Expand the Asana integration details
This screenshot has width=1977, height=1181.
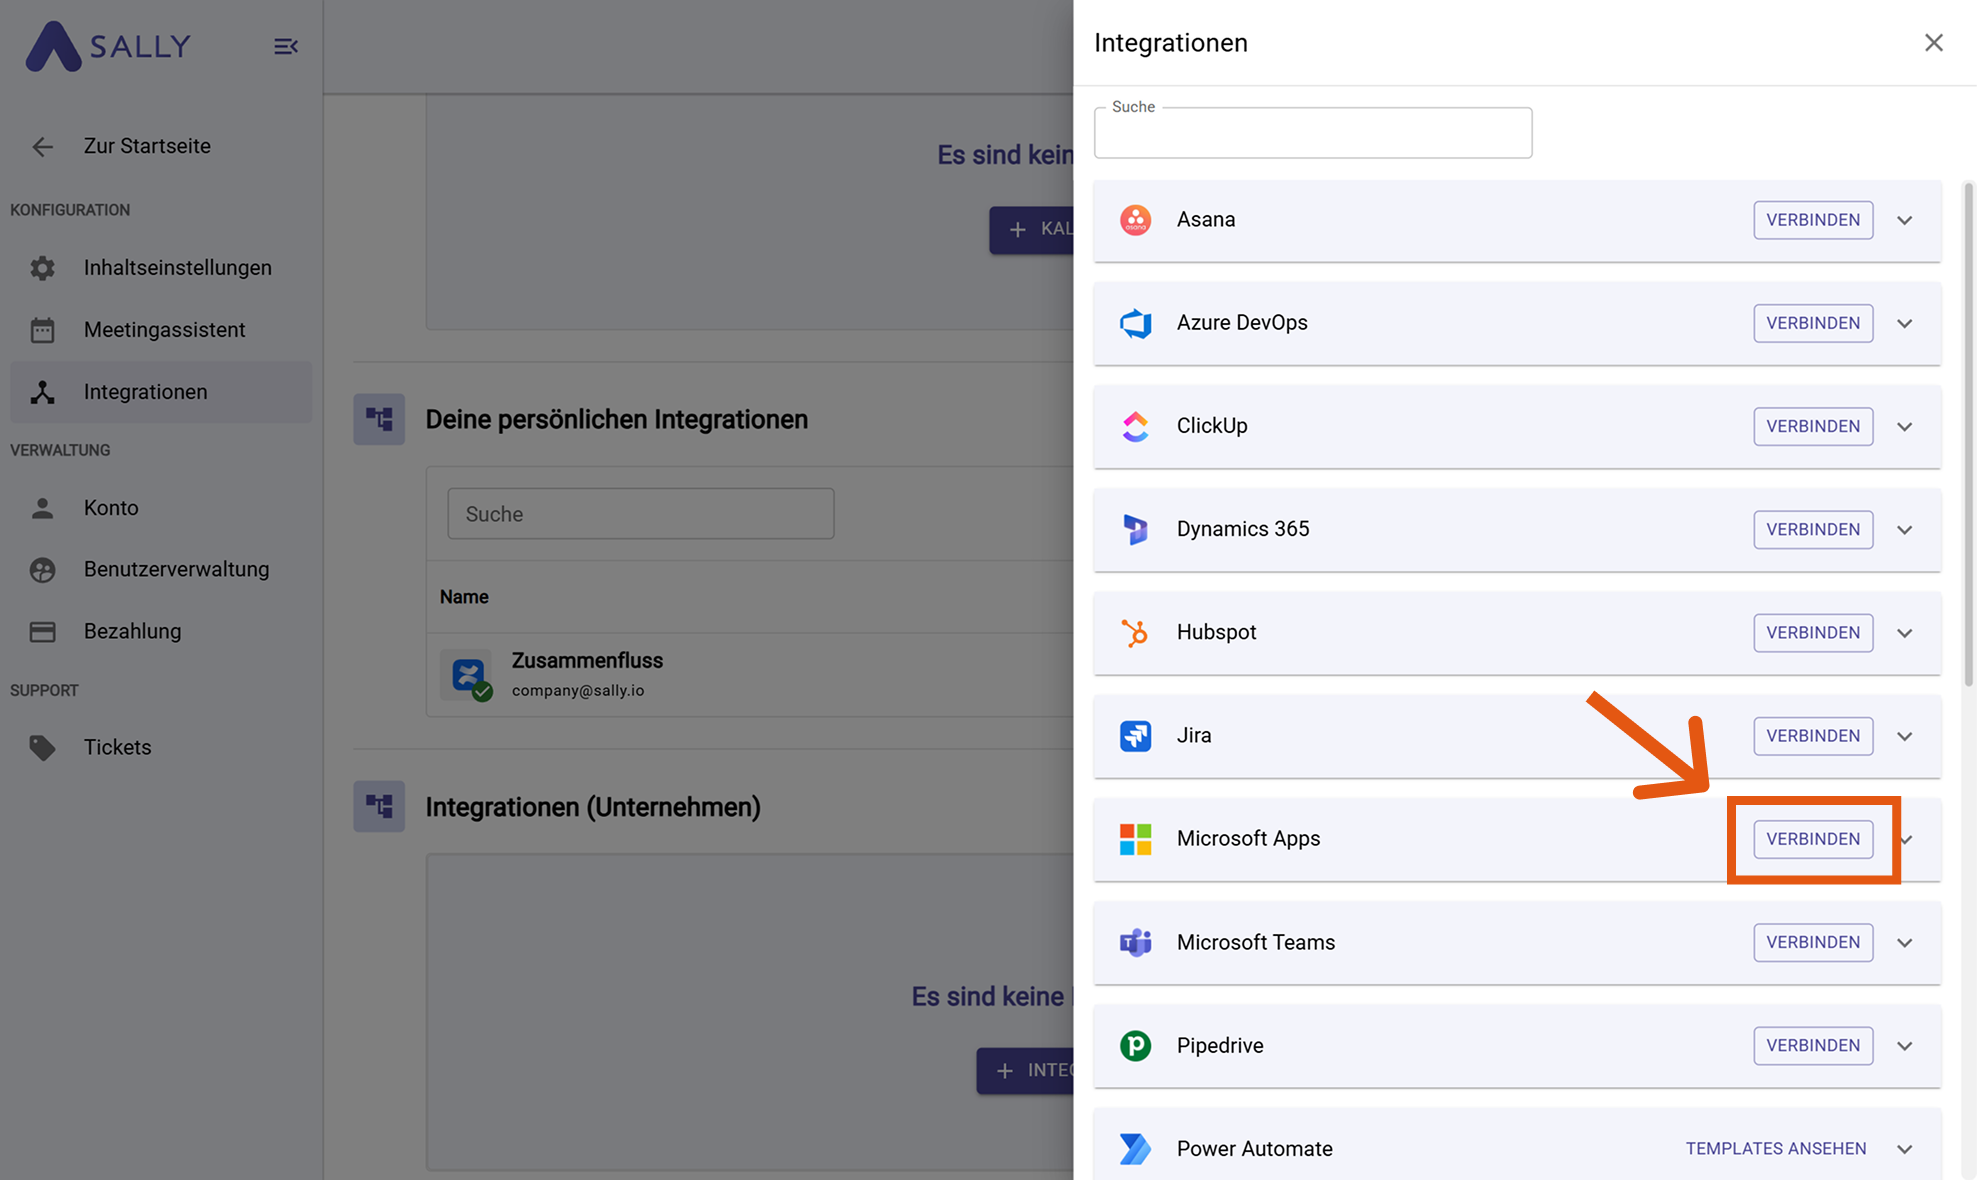point(1905,220)
